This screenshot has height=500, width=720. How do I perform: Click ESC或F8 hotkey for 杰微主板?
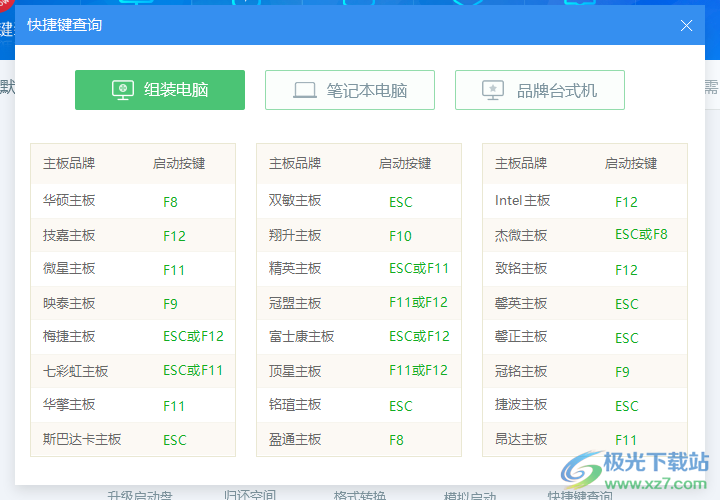coord(641,235)
